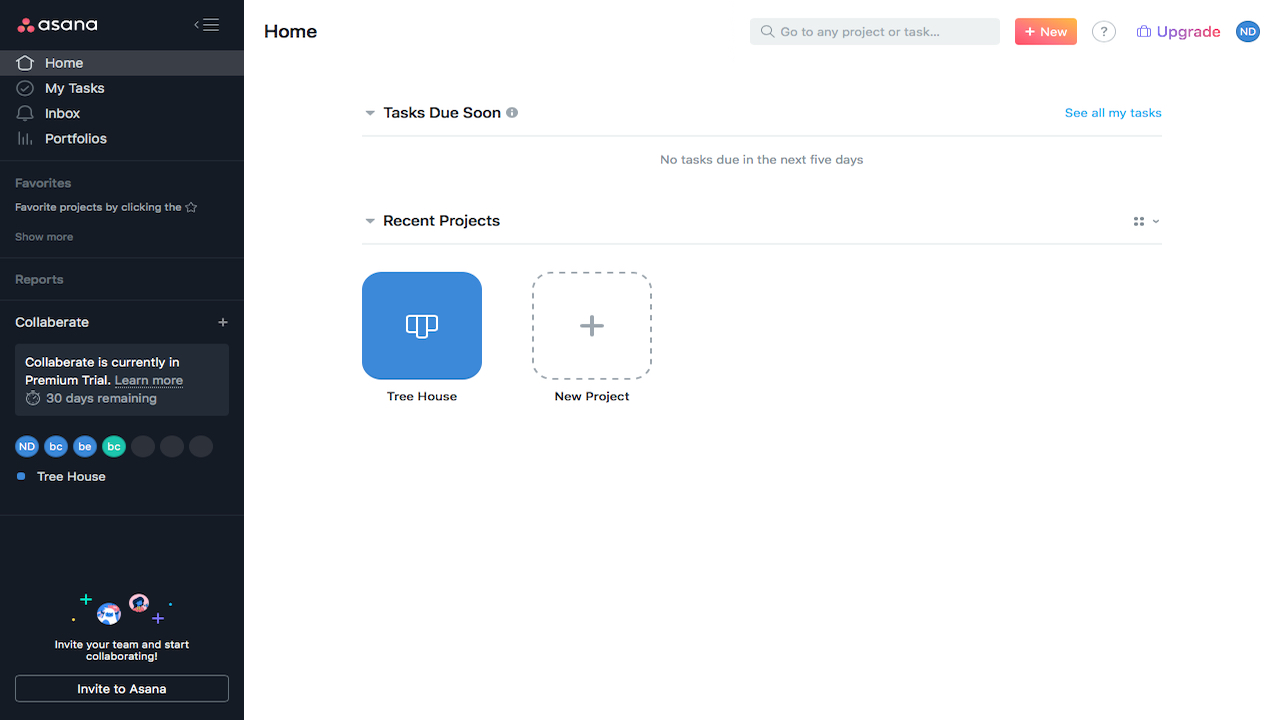This screenshot has height=720, width=1280.
Task: Click the Portfolios bar chart icon
Action: (25, 138)
